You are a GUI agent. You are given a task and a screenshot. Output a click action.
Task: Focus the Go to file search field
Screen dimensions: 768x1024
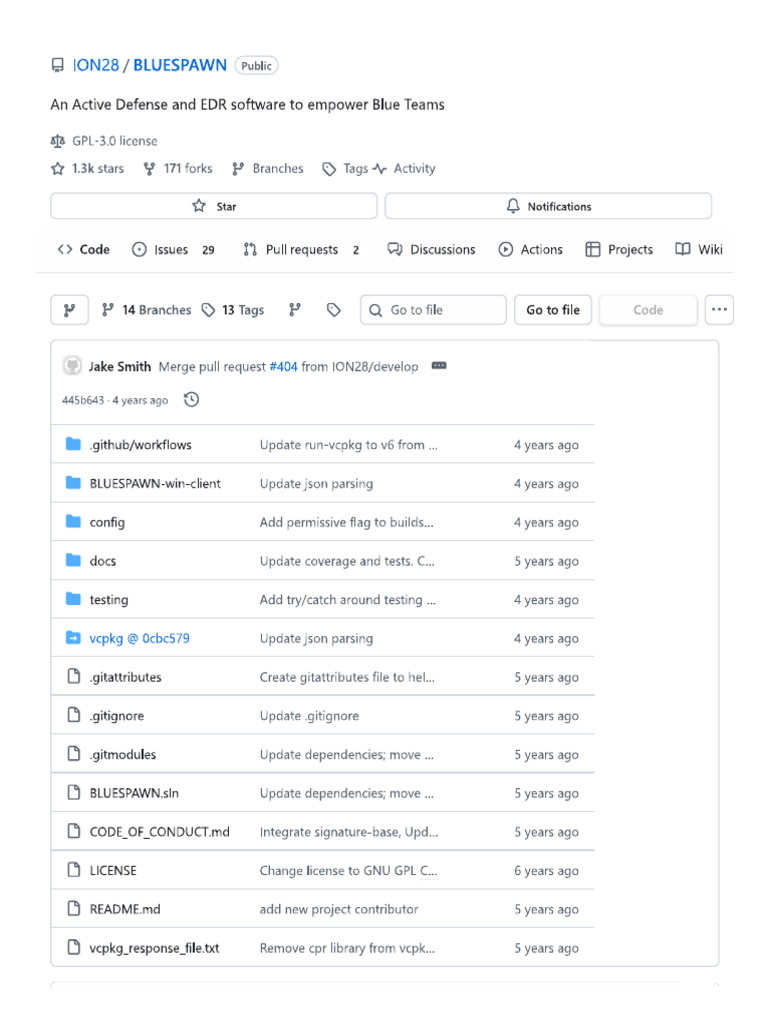(433, 310)
